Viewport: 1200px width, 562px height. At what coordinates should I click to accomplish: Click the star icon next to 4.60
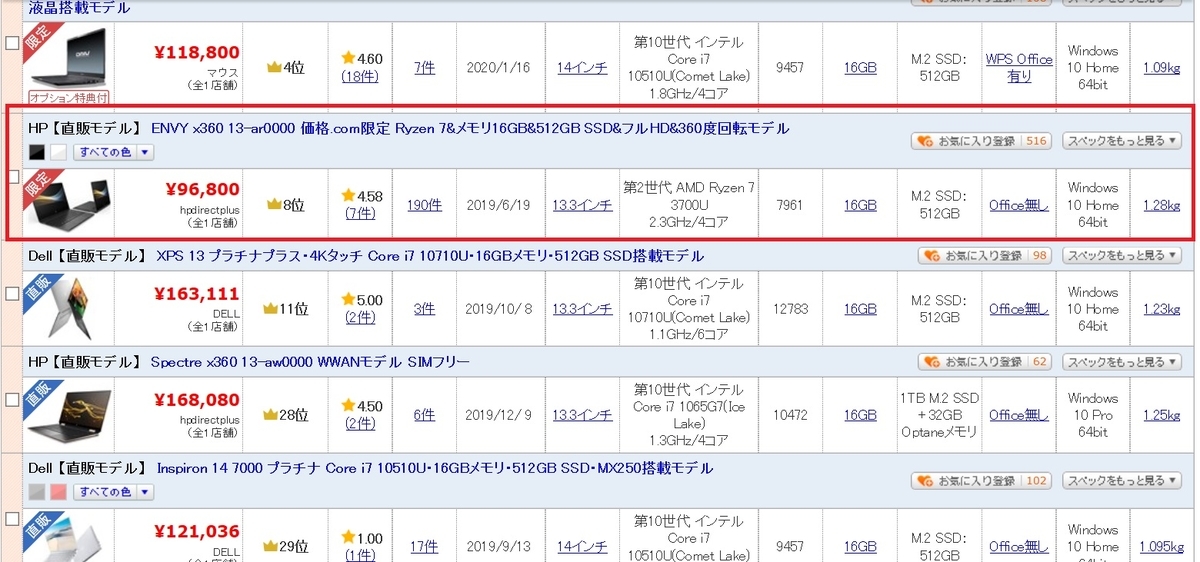pos(348,59)
